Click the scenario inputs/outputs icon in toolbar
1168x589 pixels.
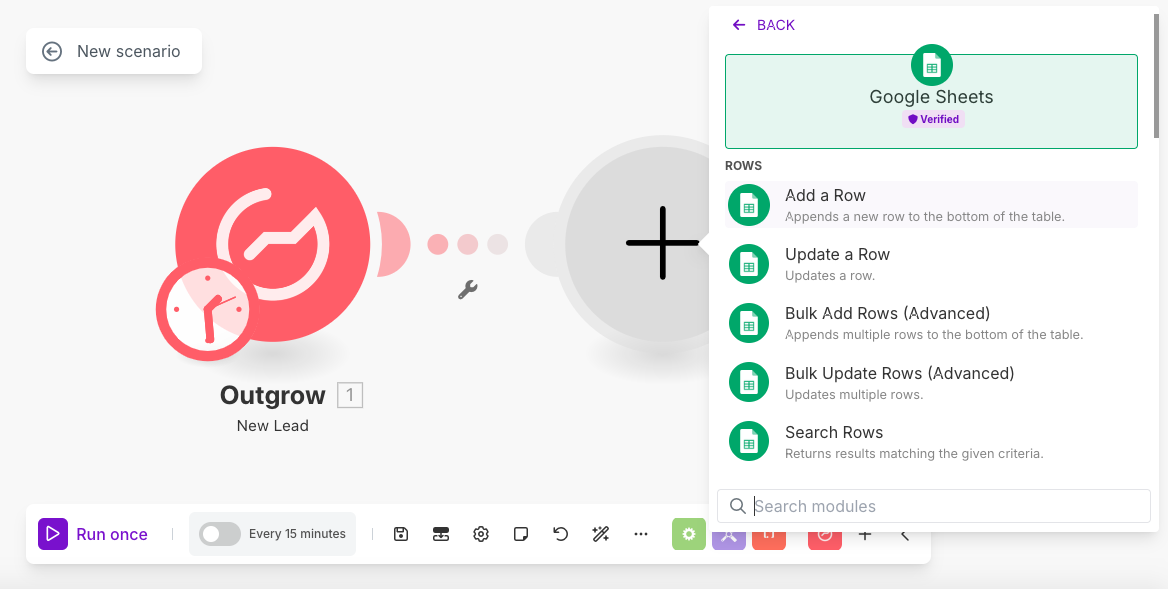coord(441,534)
